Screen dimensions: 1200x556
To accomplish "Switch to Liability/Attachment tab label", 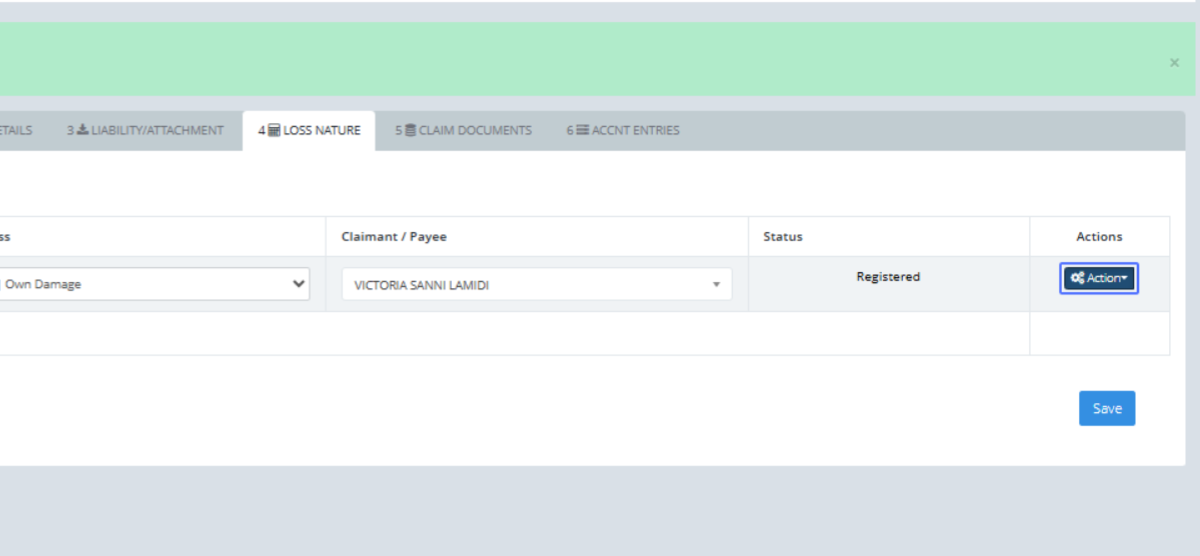I will click(x=157, y=130).
